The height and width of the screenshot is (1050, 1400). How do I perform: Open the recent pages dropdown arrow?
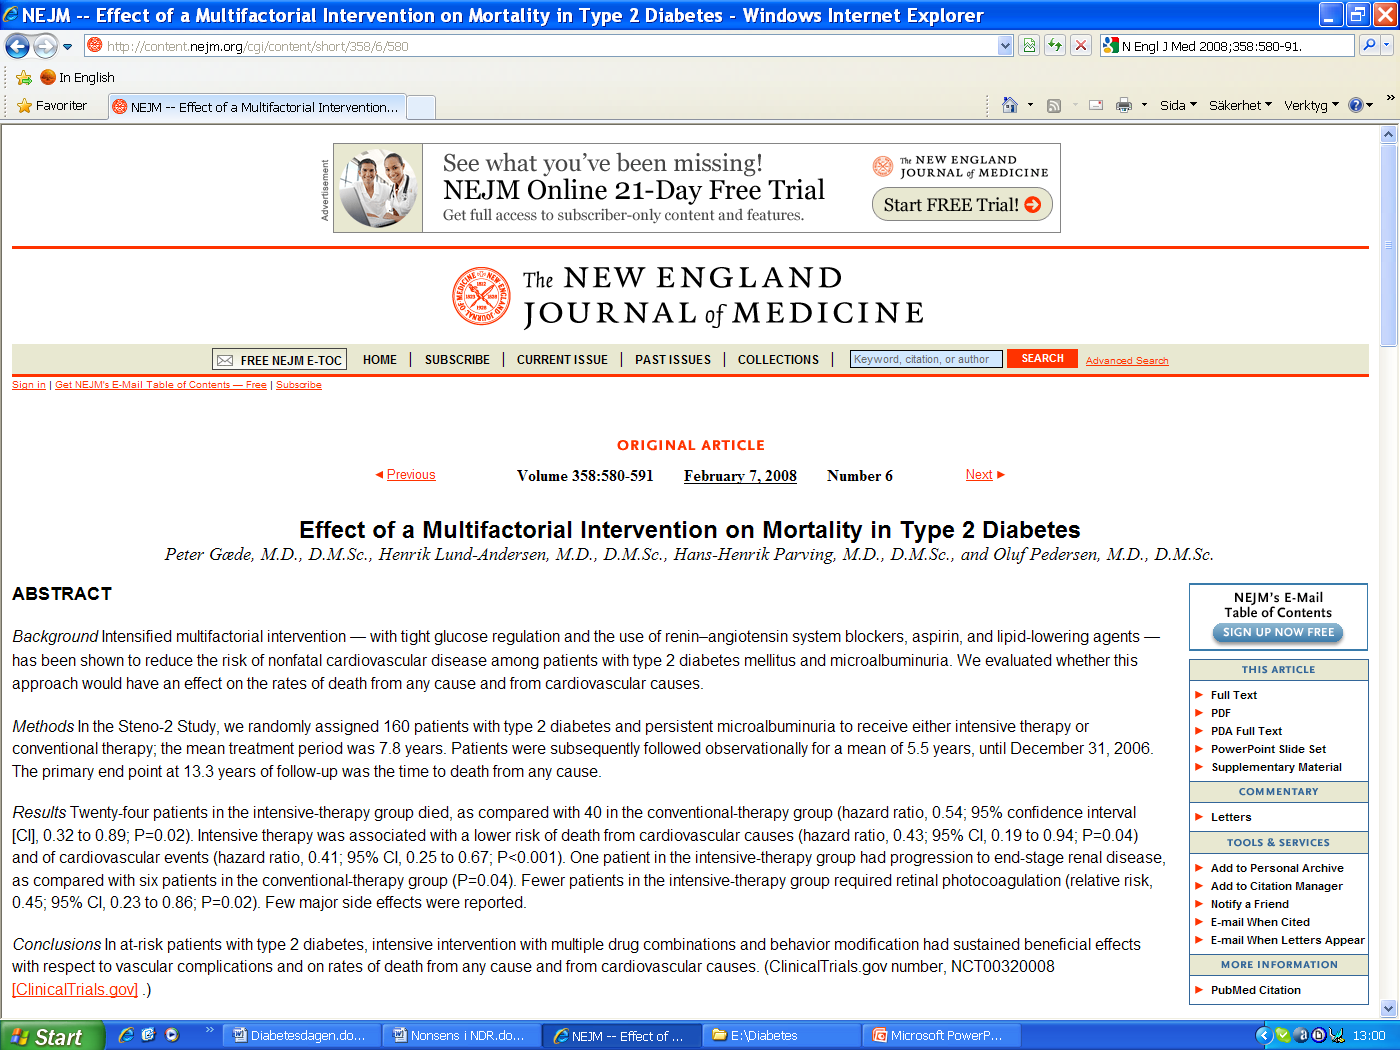[68, 46]
